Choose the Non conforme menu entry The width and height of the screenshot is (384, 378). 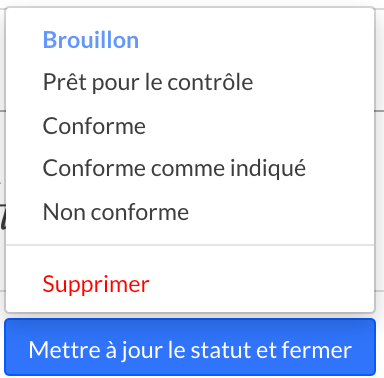tap(190, 212)
